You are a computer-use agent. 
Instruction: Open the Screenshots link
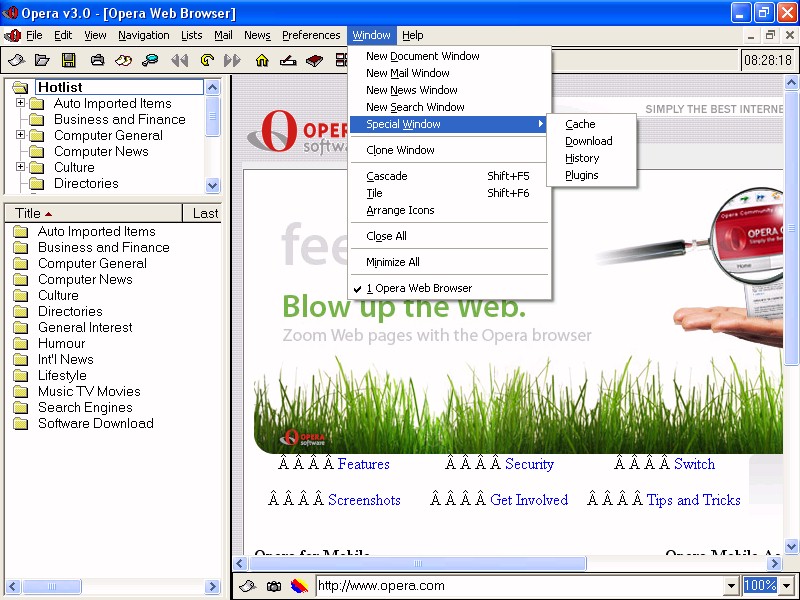click(364, 499)
